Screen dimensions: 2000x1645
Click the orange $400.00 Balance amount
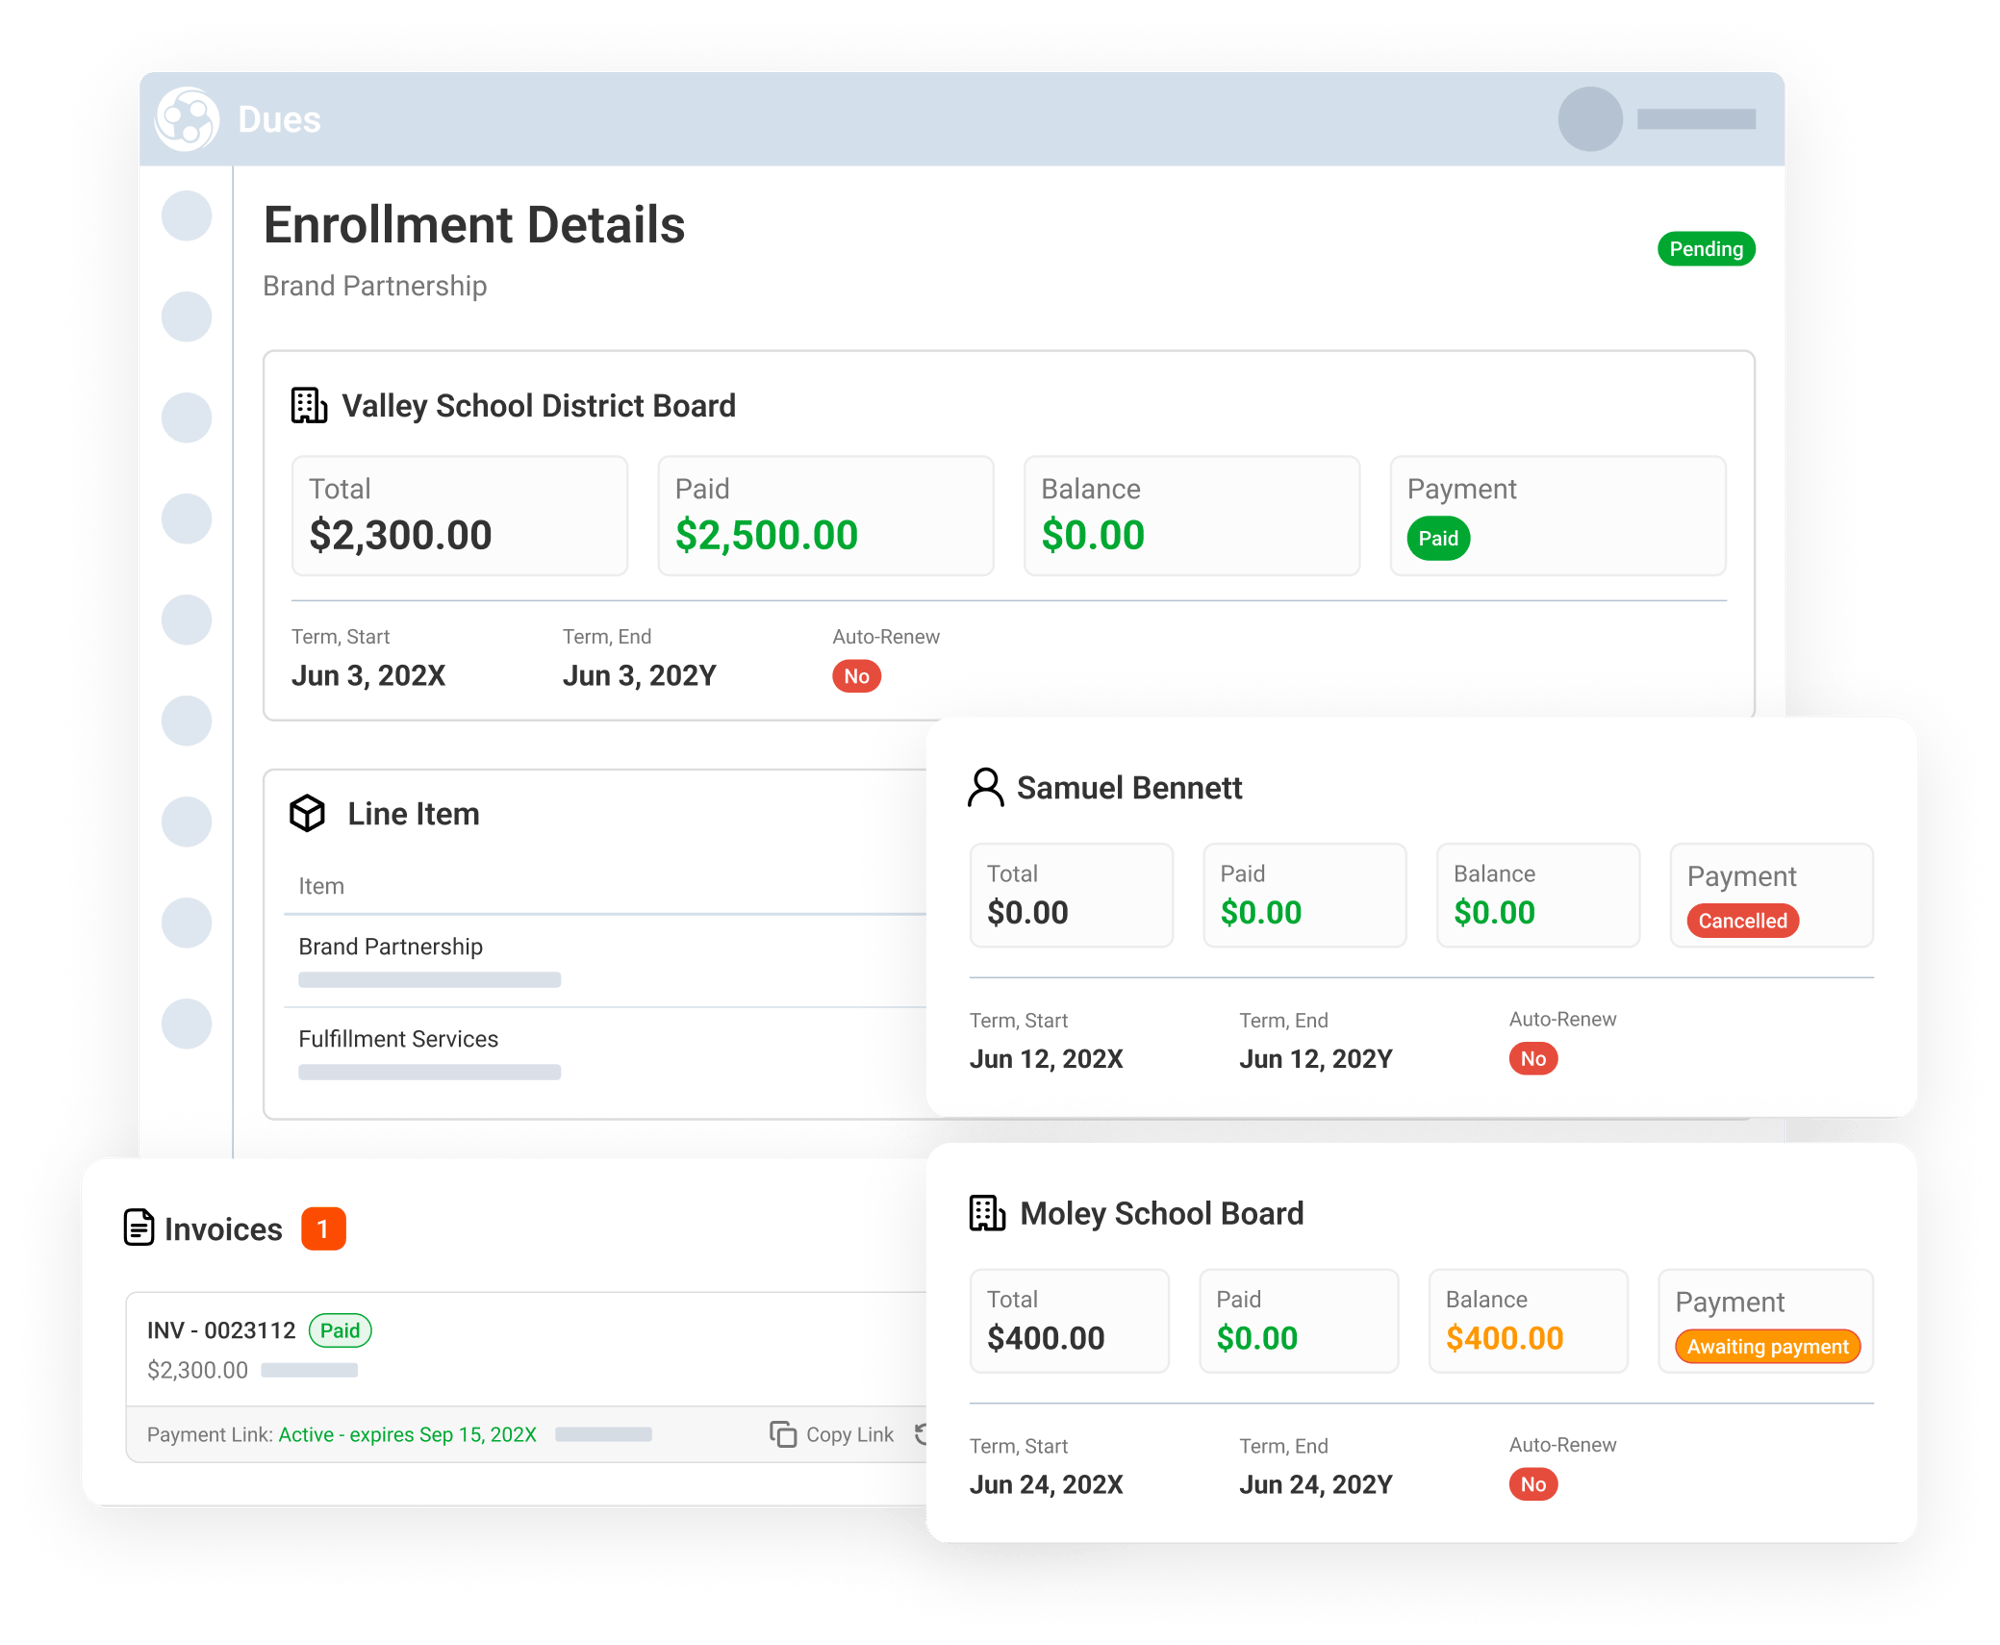point(1504,1338)
